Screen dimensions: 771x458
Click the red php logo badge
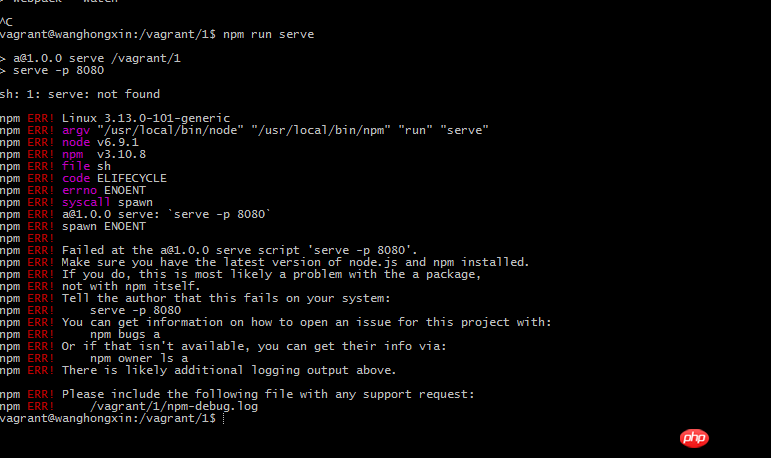(693, 438)
